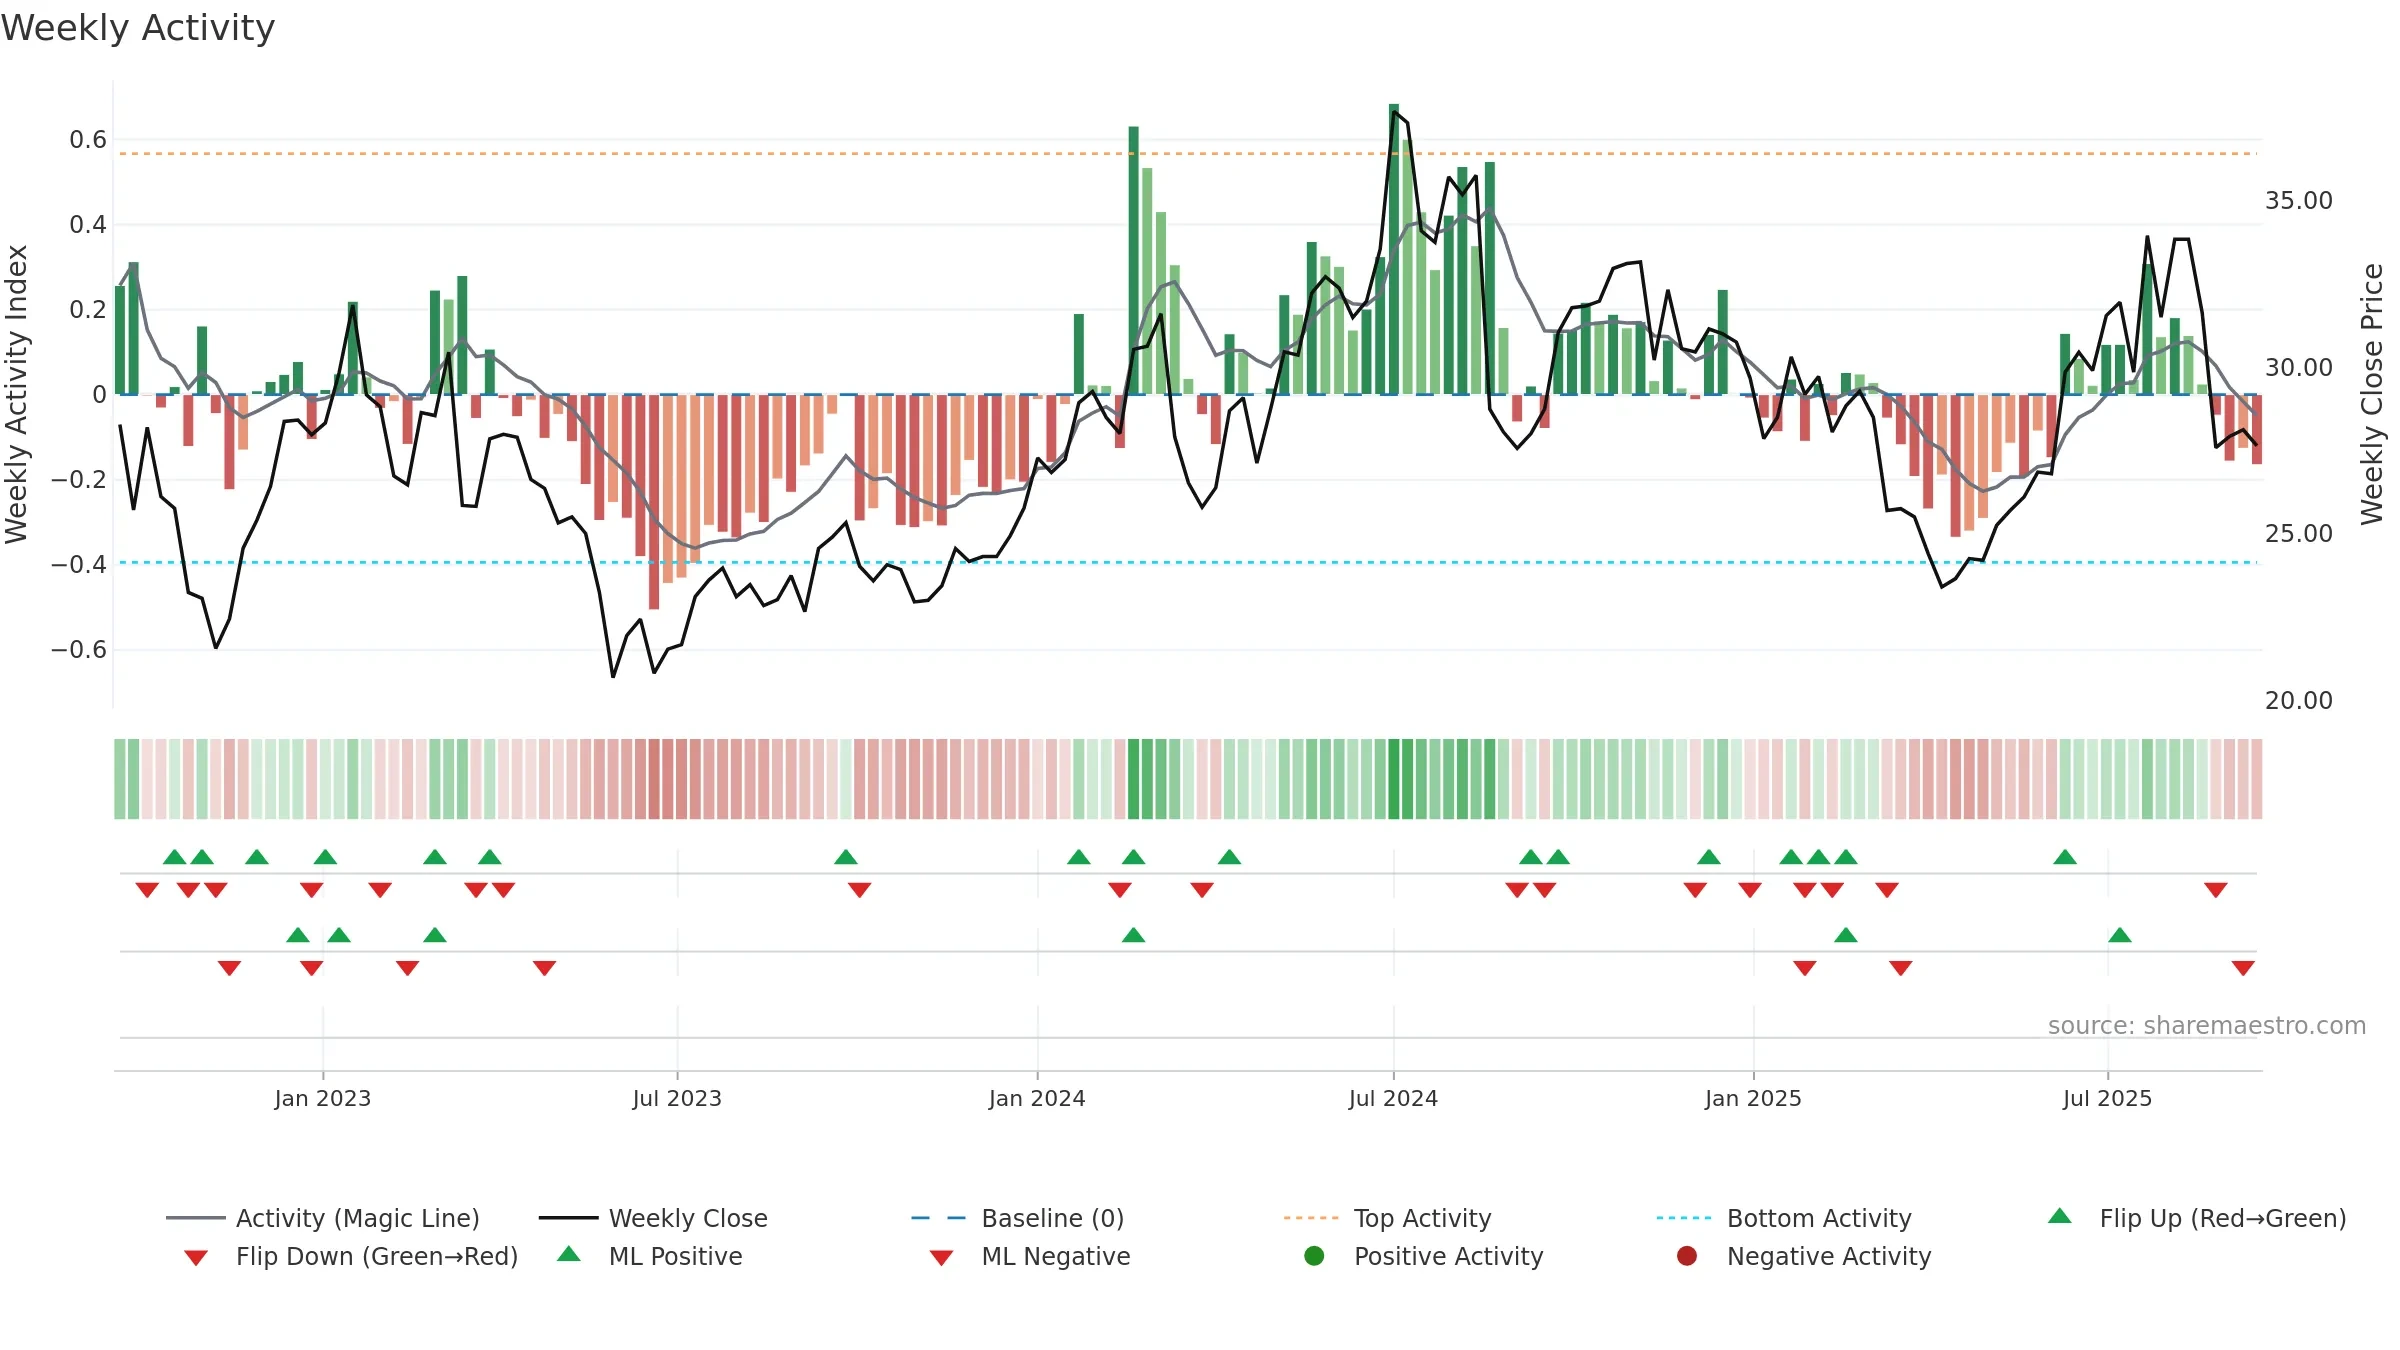Click the green triangle icon beside ML Positive
The height and width of the screenshot is (1350, 2400).
[x=569, y=1254]
